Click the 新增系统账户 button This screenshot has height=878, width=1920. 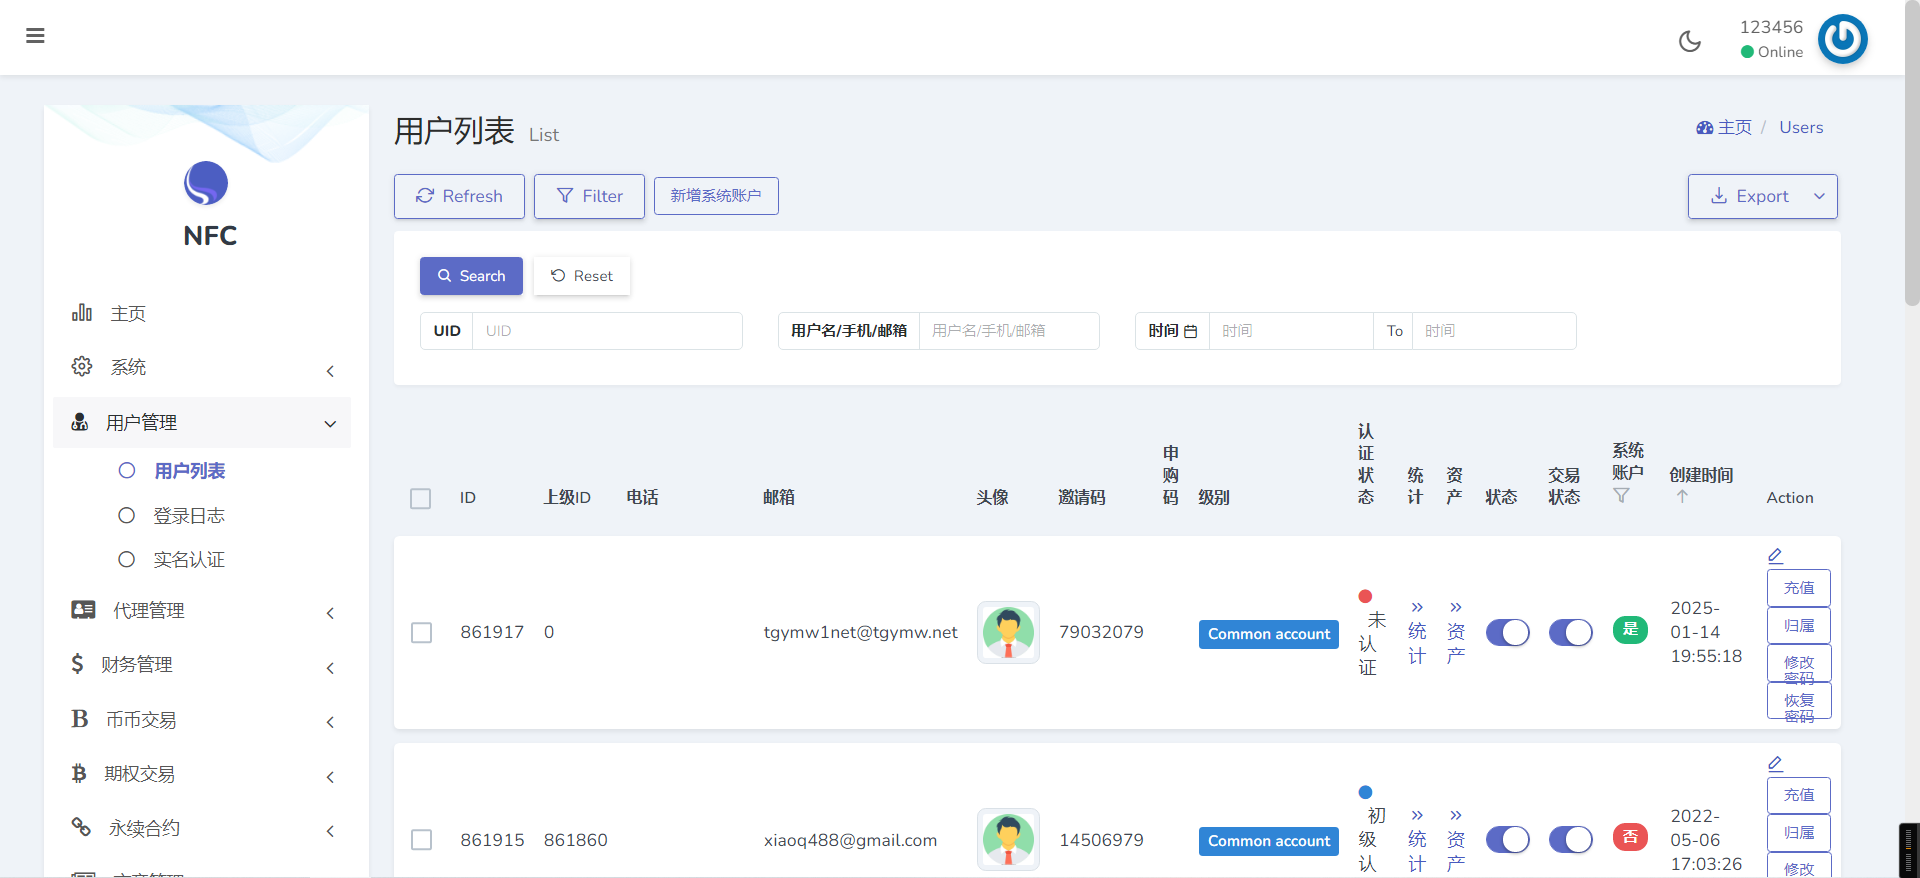tap(716, 196)
